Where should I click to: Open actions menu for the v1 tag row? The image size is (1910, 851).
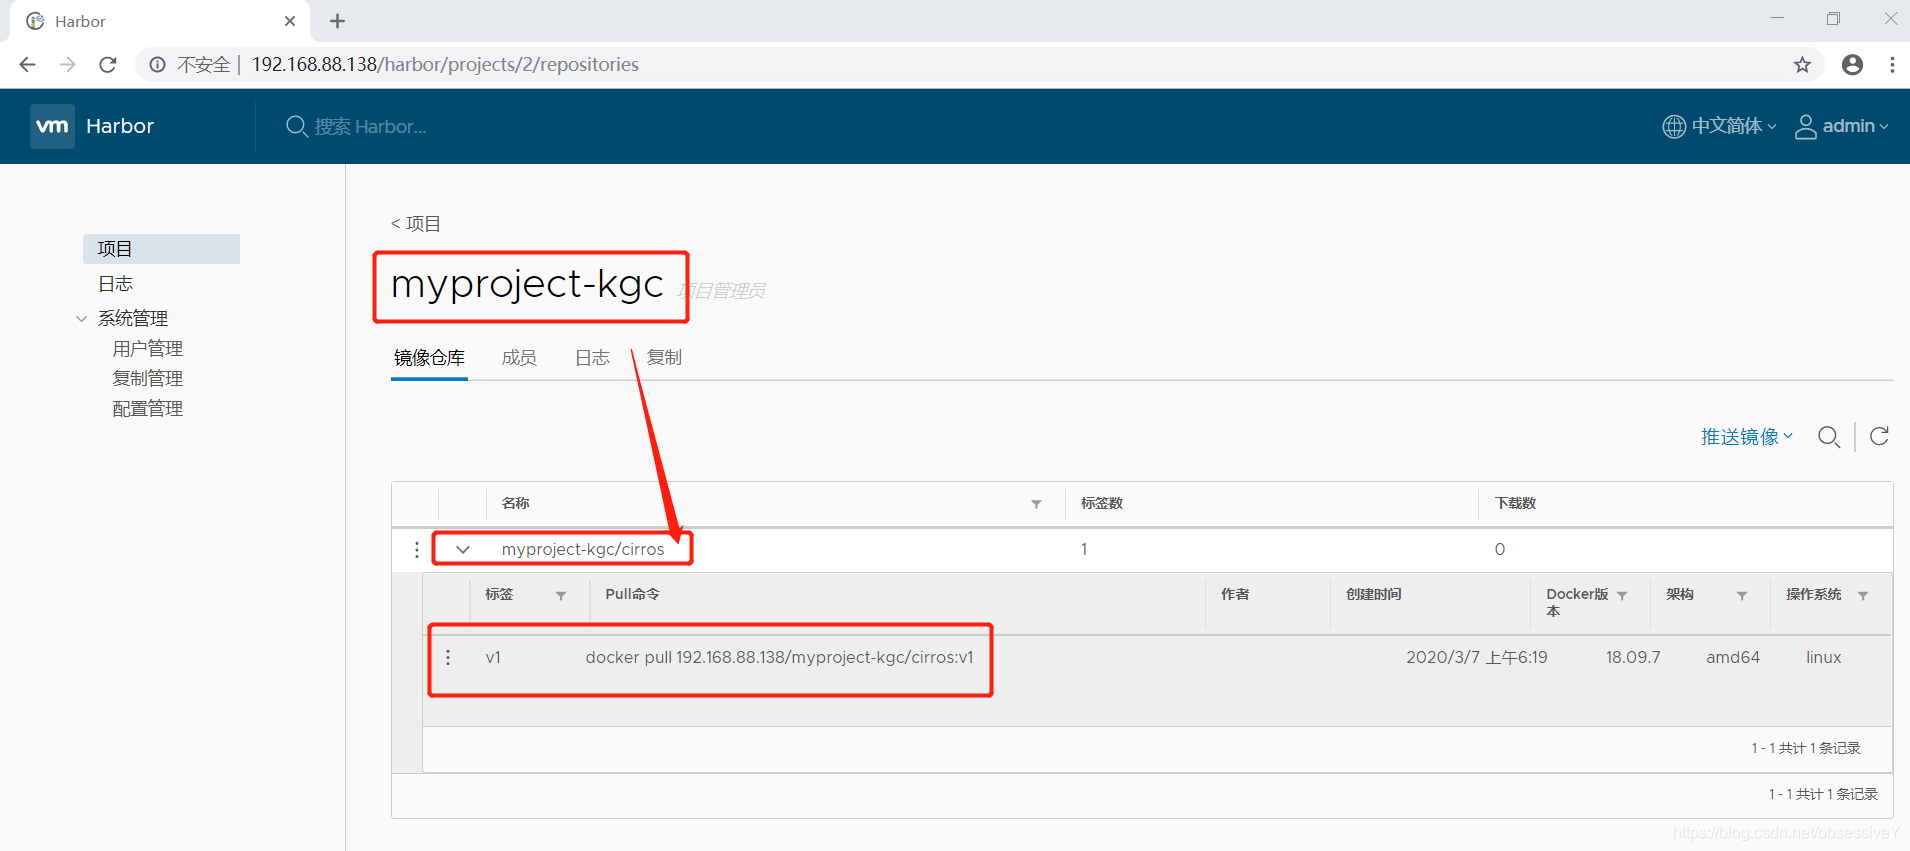click(448, 657)
